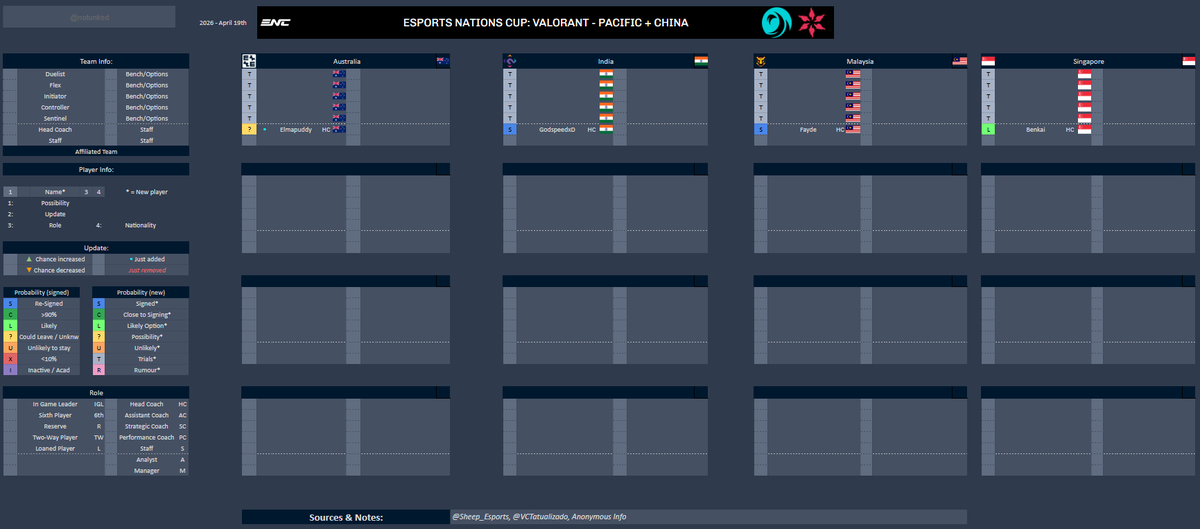Select the Benkai name cell
The image size is (1200, 529).
(1037, 129)
